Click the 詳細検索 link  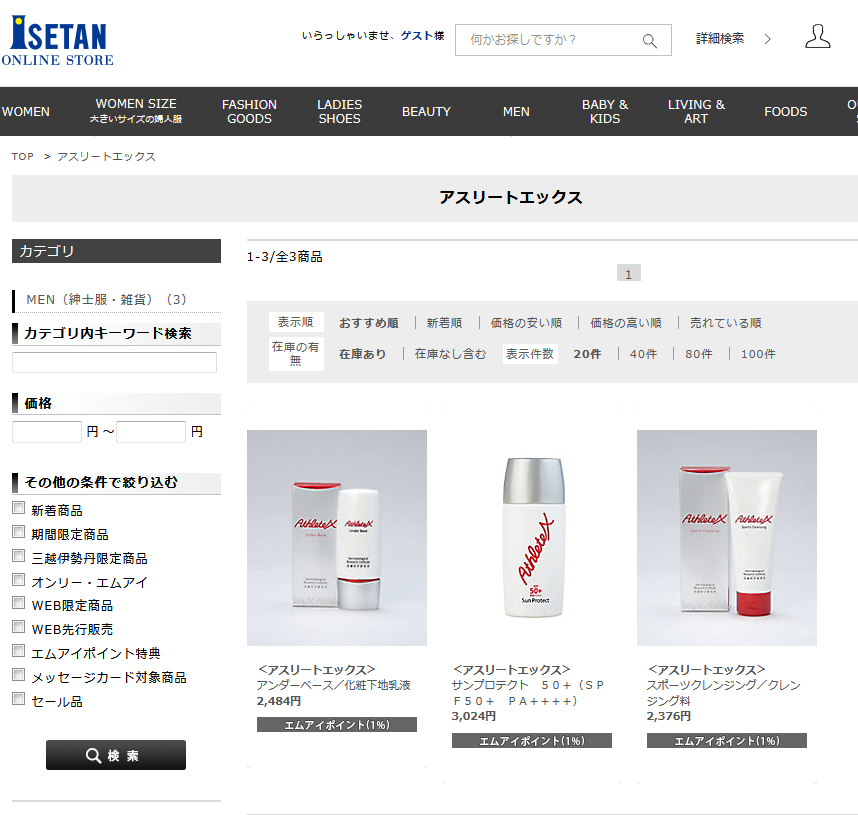click(x=720, y=39)
